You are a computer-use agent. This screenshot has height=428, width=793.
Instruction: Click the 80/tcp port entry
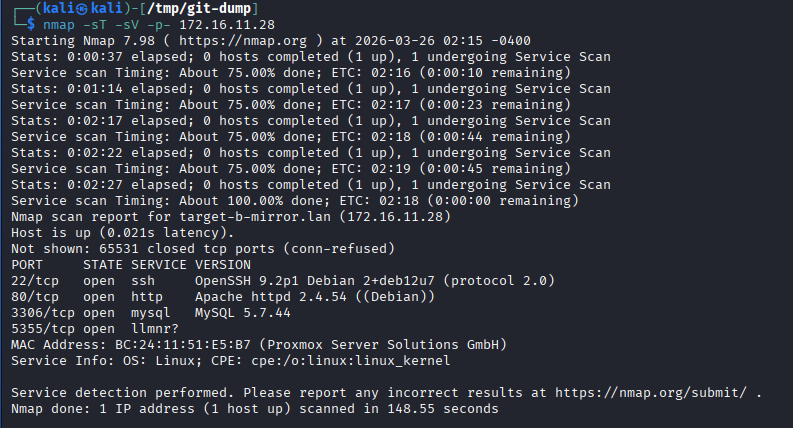[x=35, y=296]
